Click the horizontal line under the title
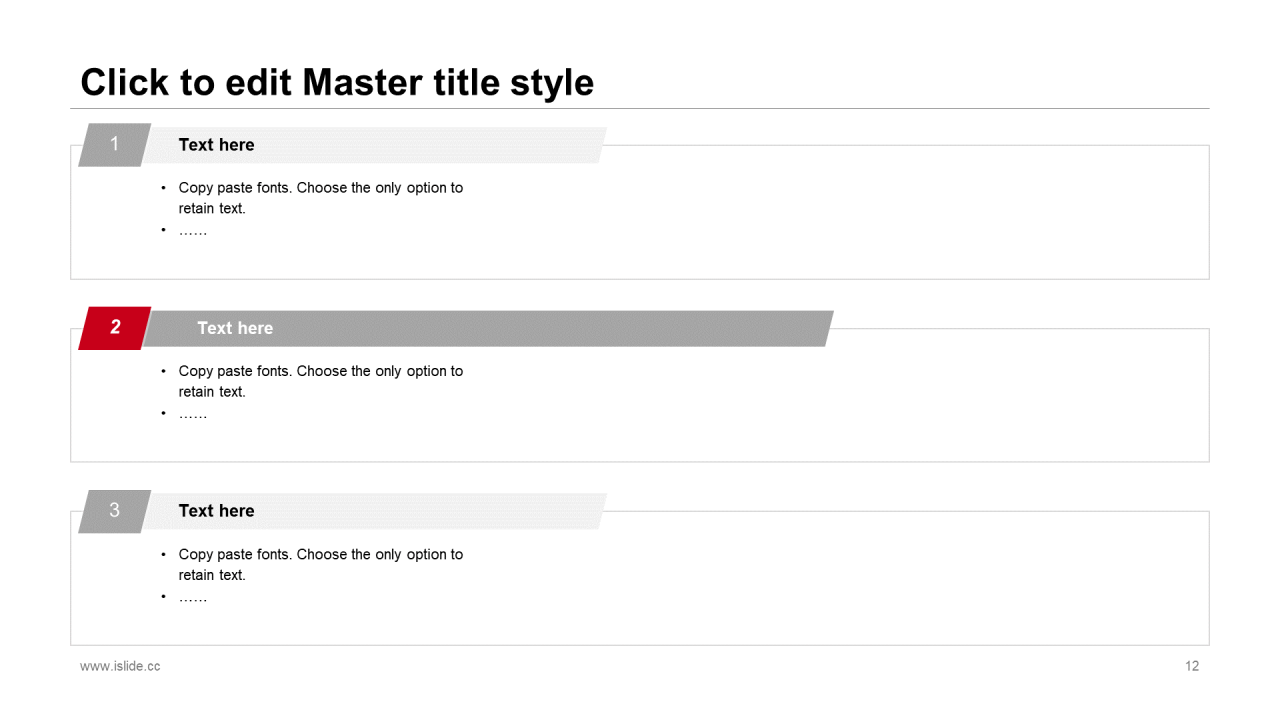 coord(640,108)
